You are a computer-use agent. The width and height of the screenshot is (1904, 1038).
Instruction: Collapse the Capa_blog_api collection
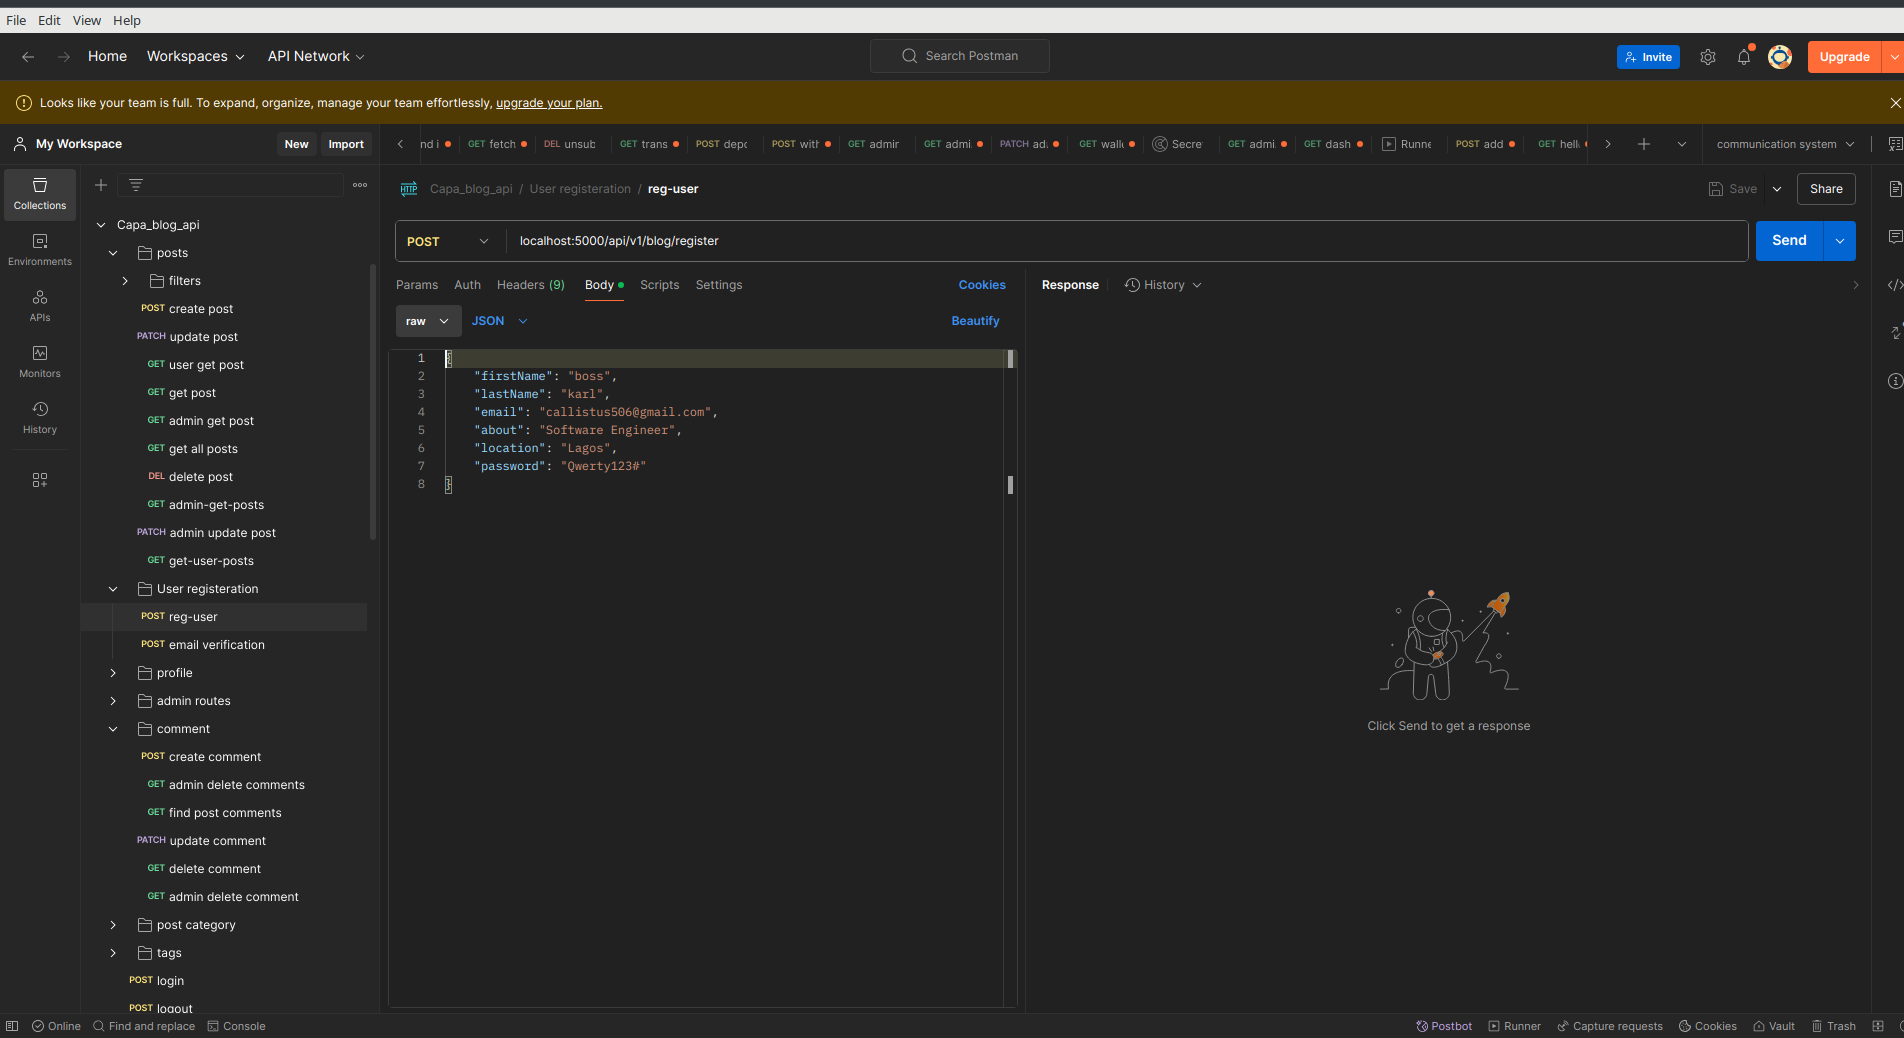coord(101,225)
